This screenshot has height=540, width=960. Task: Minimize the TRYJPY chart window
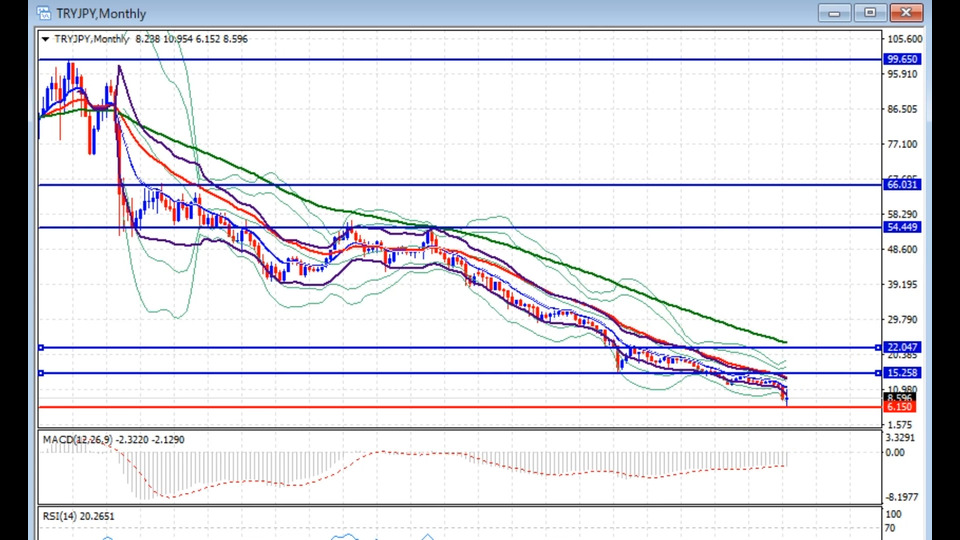pyautogui.click(x=834, y=13)
